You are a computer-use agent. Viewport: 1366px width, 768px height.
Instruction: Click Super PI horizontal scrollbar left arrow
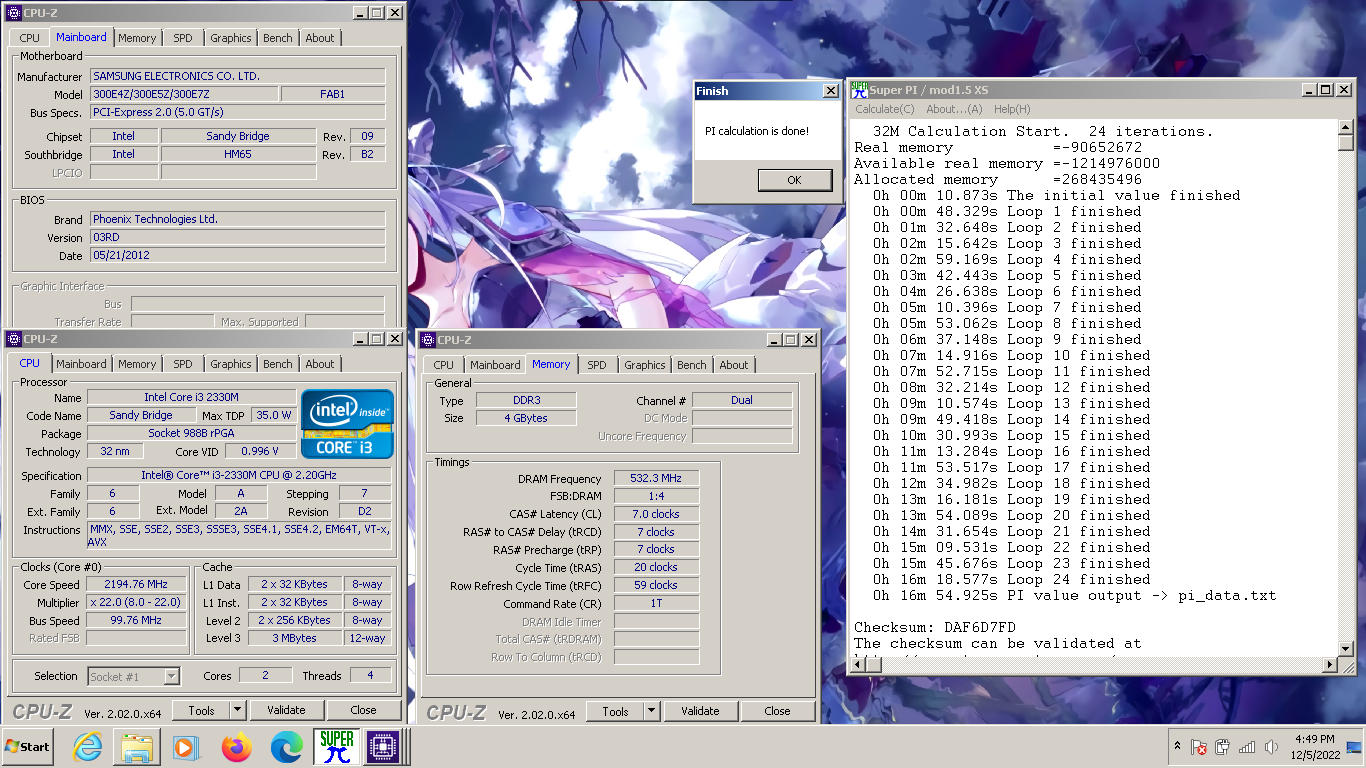(858, 665)
